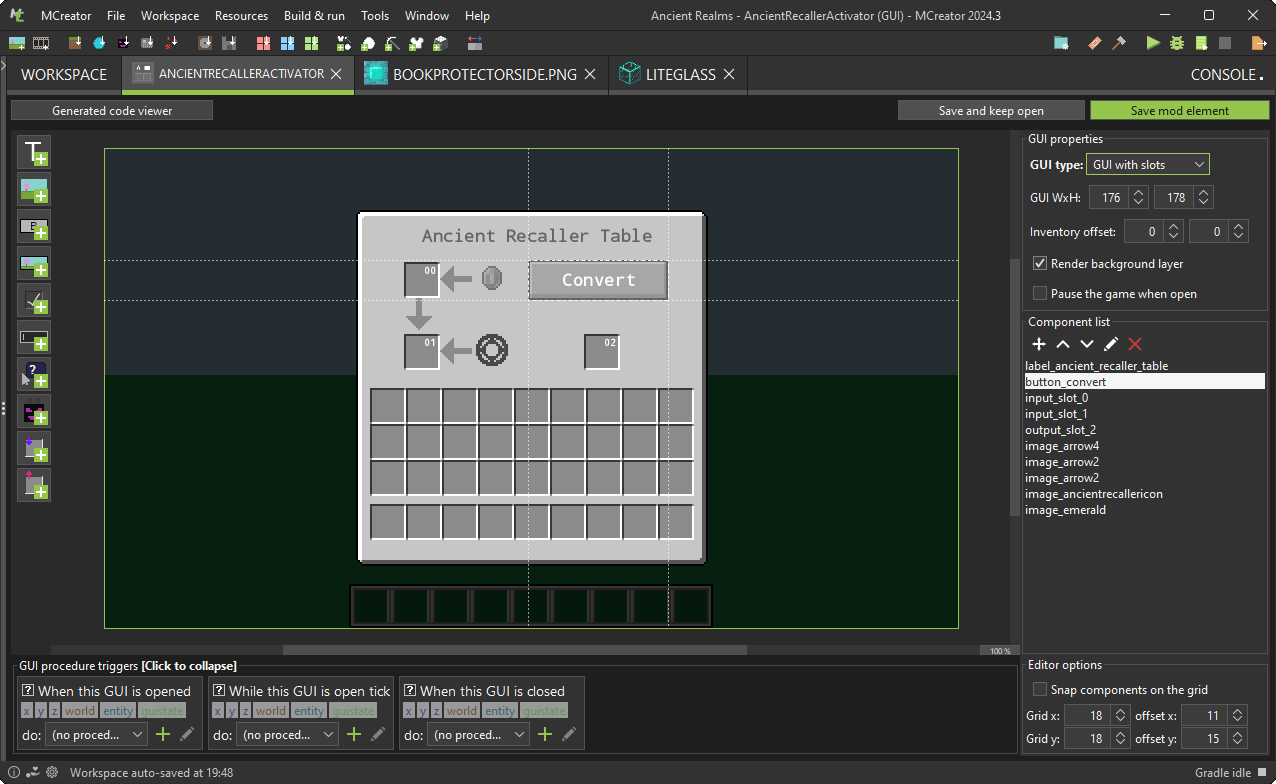Toggle Render background layer checkbox
Viewport: 1276px width, 784px height.
(x=1041, y=264)
